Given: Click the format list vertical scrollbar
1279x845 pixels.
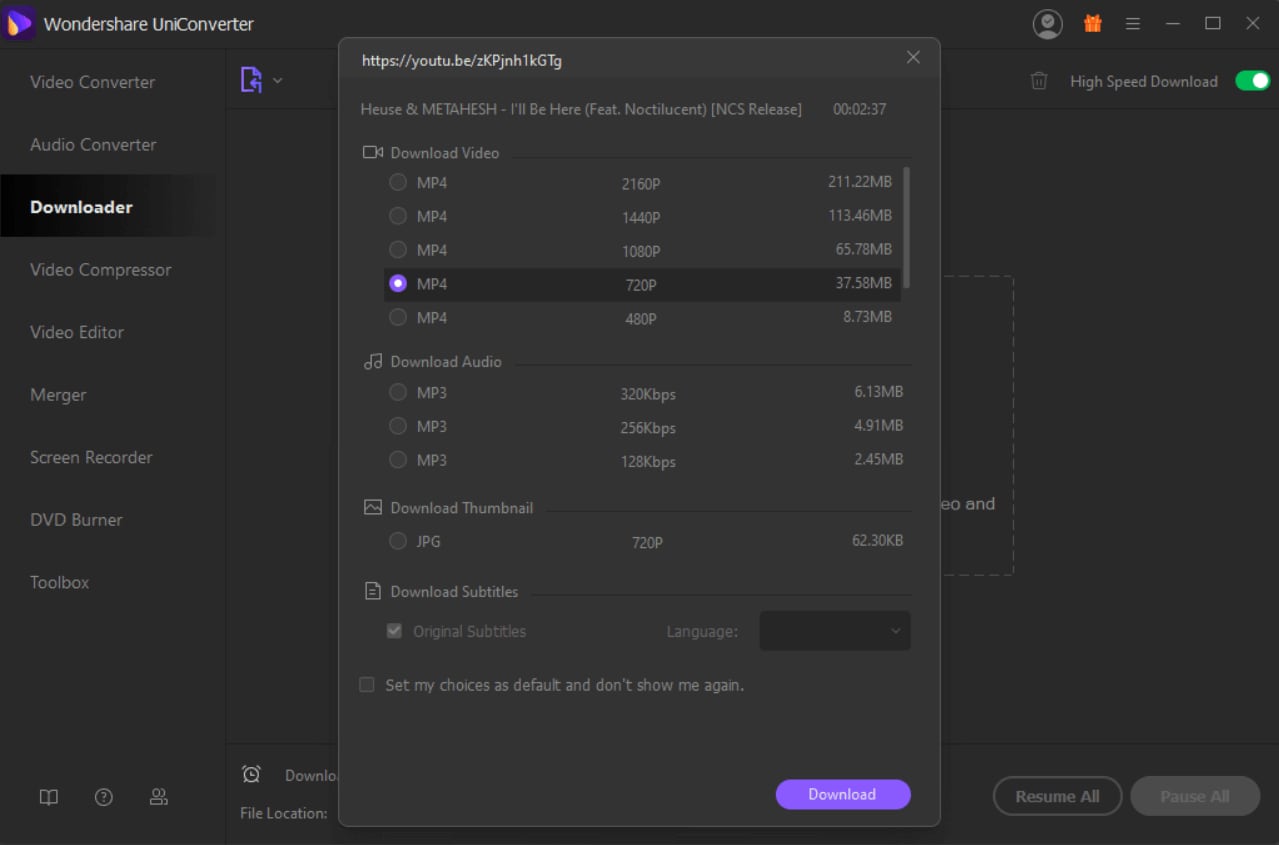Looking at the screenshot, I should coord(906,228).
